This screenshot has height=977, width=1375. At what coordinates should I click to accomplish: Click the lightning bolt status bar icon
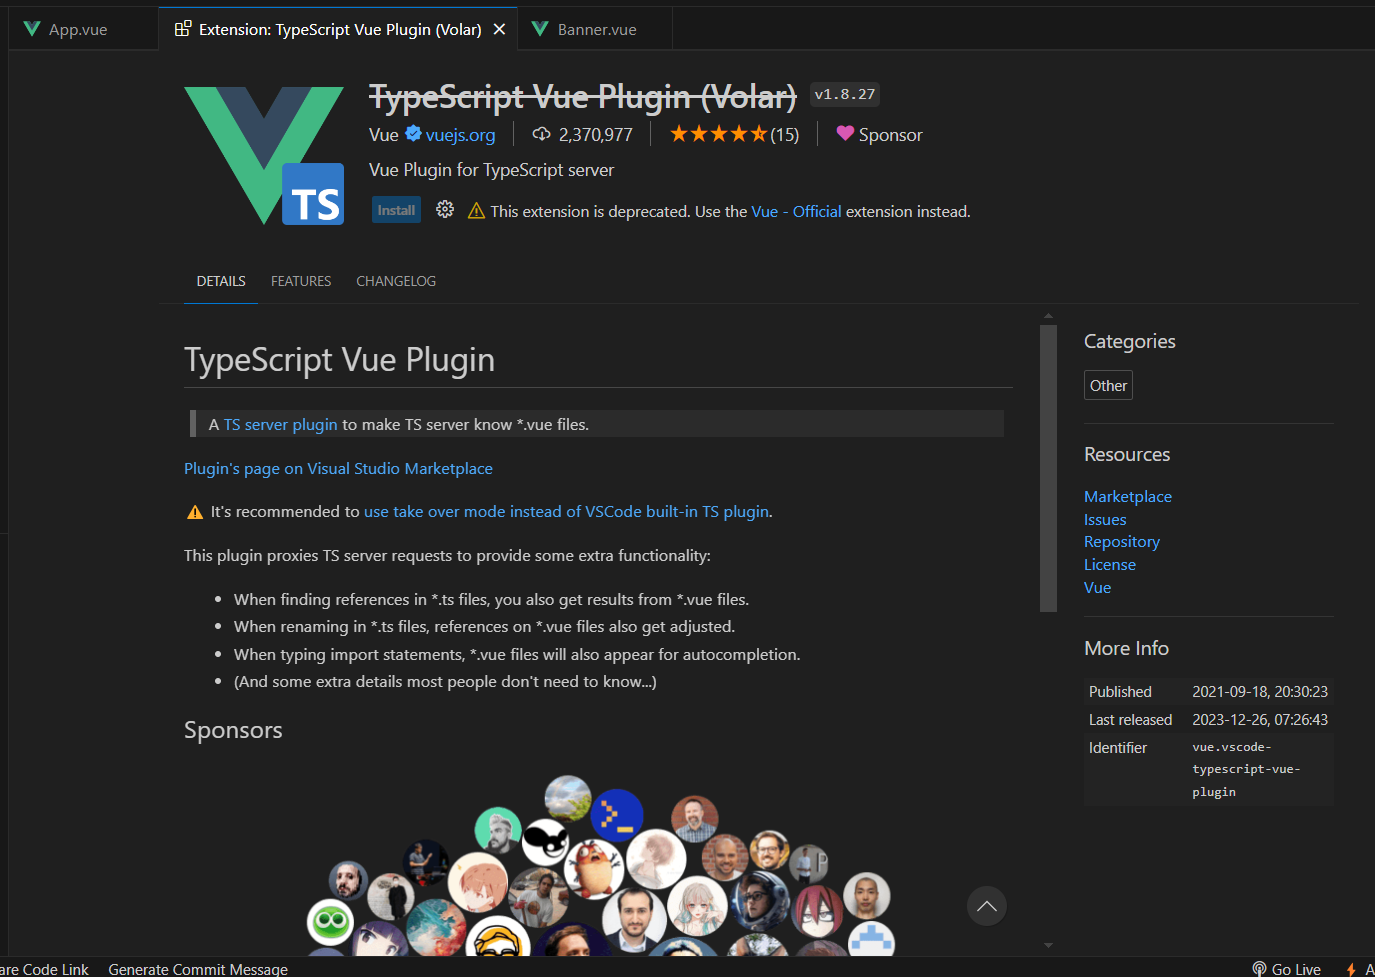click(x=1351, y=969)
